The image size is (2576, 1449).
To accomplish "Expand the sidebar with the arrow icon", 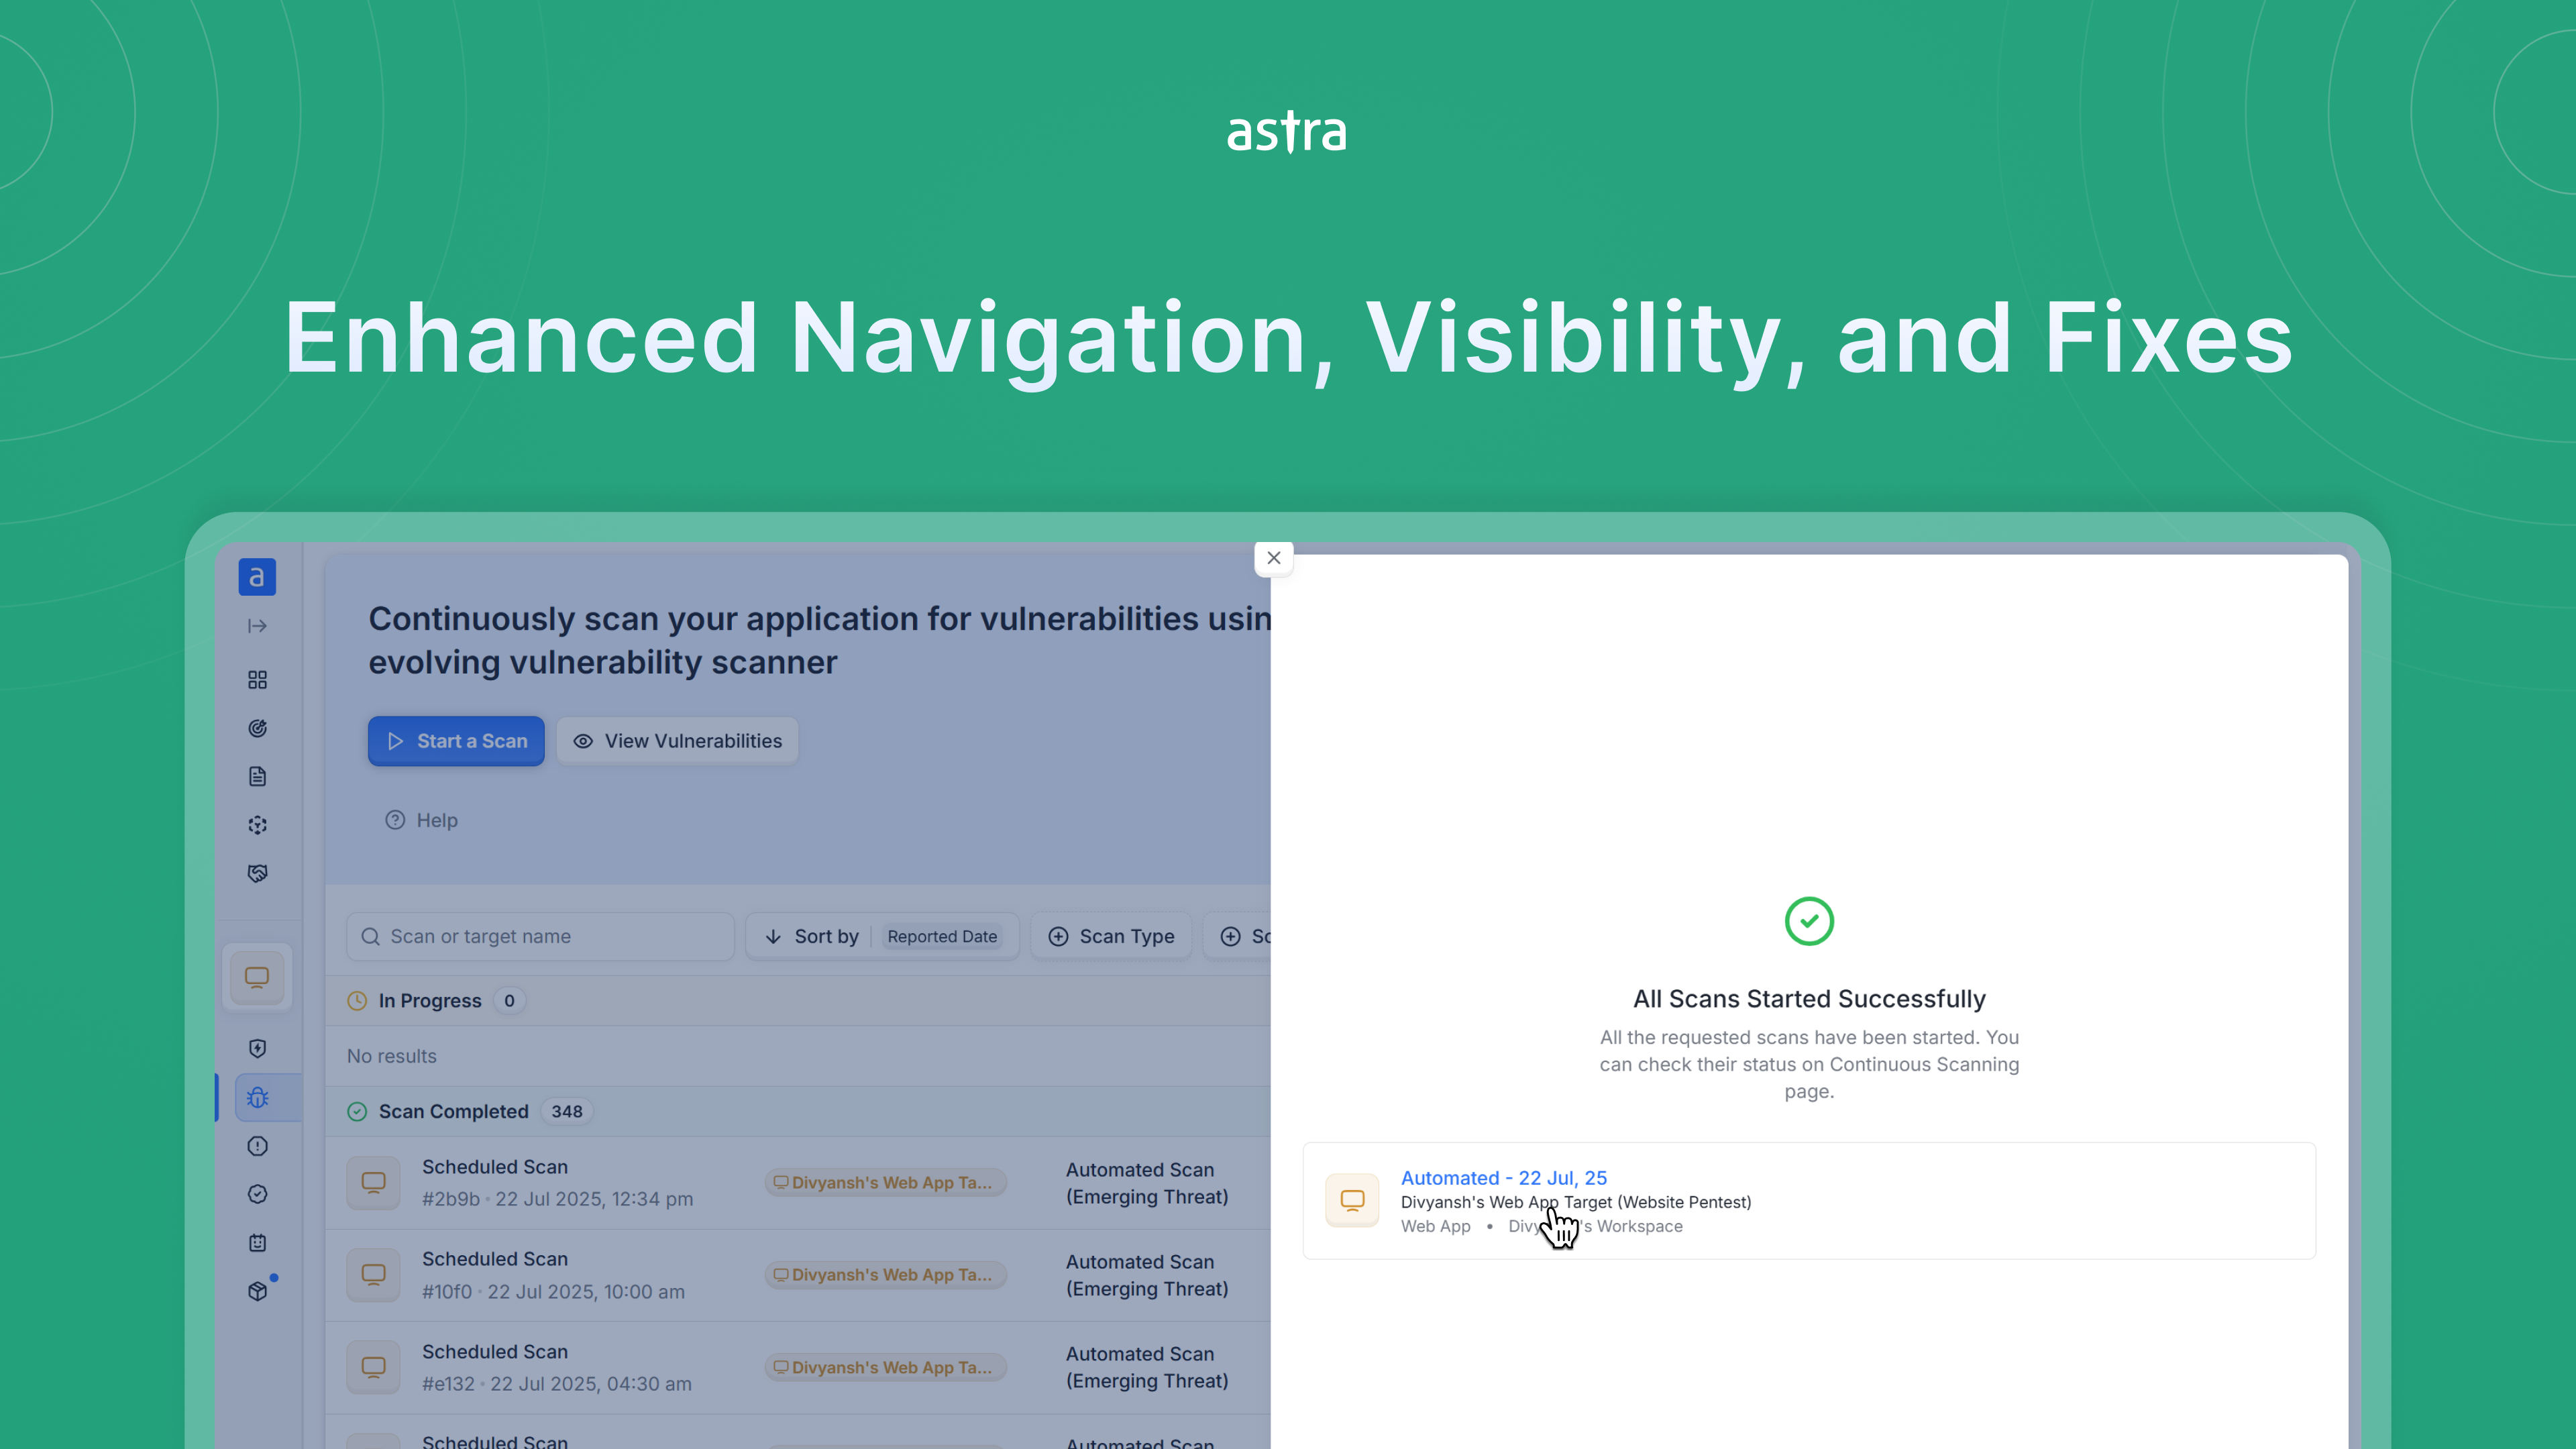I will tap(257, 626).
